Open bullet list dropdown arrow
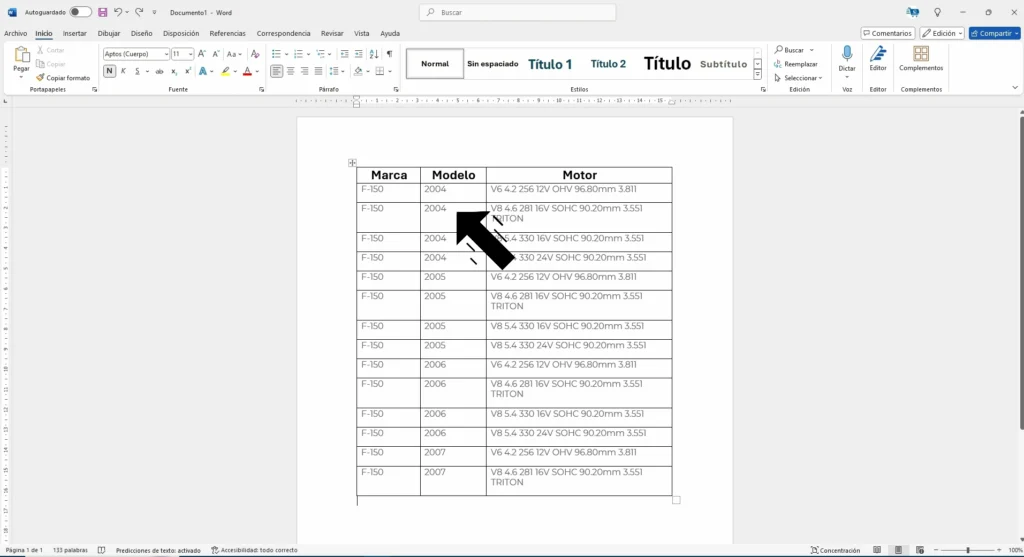The width and height of the screenshot is (1024, 557). click(286, 54)
